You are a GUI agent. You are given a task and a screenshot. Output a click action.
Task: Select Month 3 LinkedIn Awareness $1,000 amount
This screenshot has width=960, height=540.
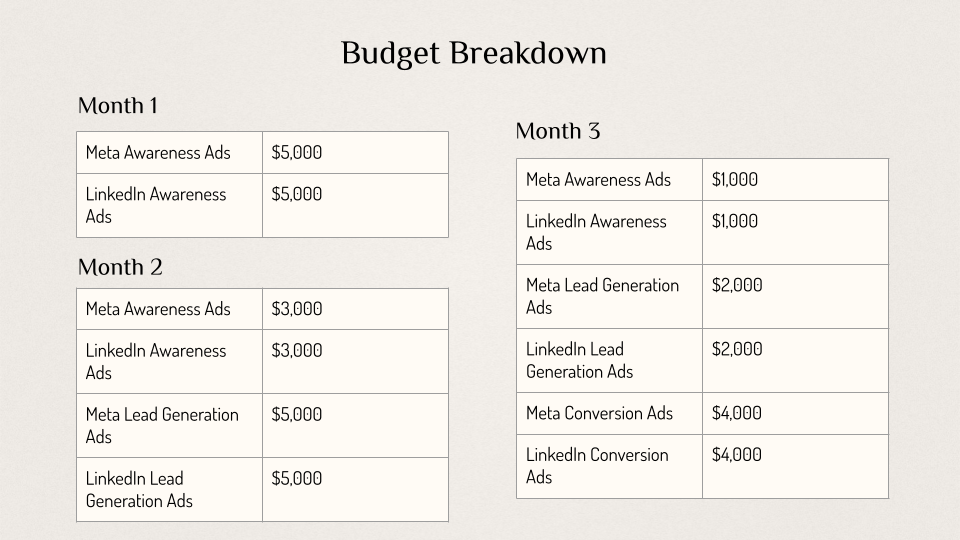click(x=735, y=222)
